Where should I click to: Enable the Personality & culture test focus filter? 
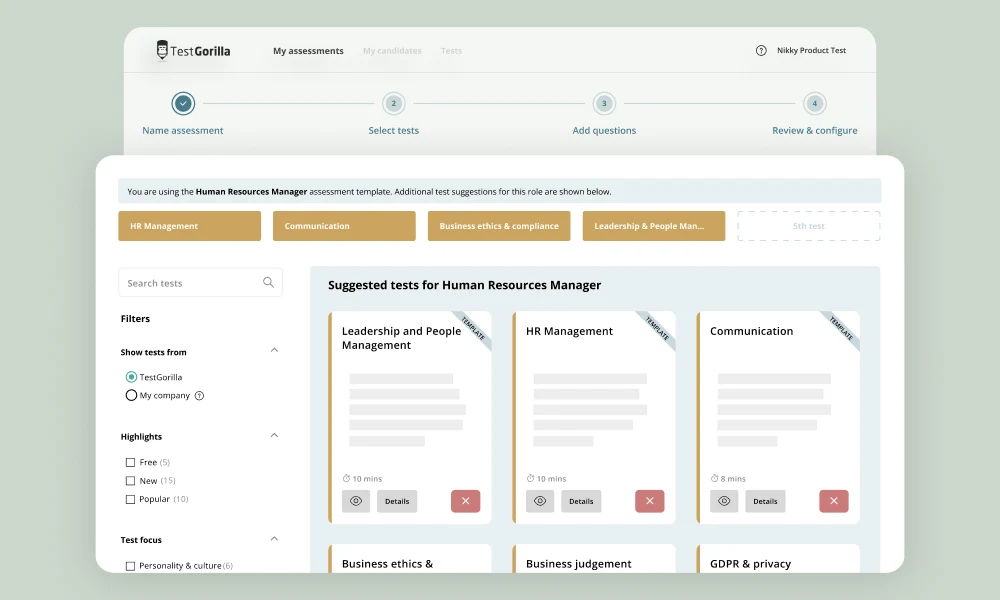click(130, 565)
